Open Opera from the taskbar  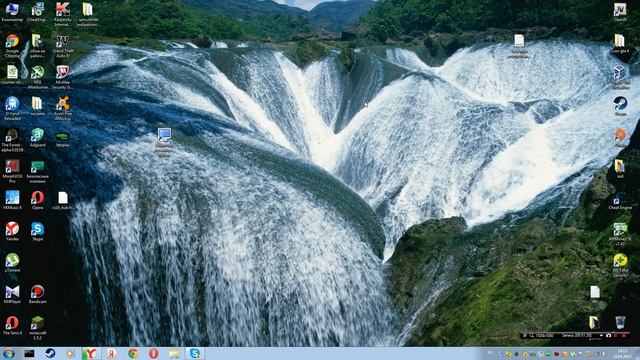tap(153, 353)
